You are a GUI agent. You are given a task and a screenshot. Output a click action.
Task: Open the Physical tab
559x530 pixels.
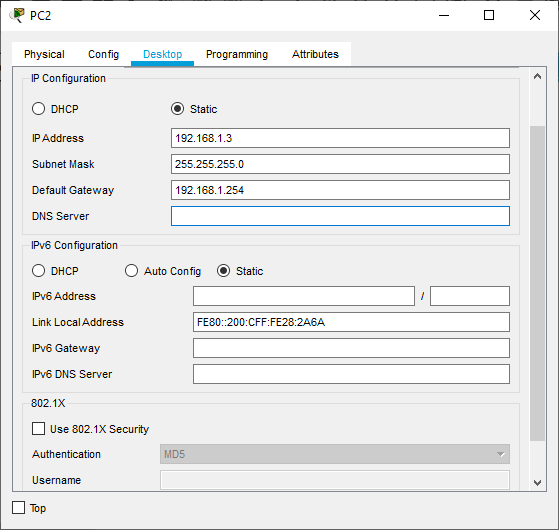44,54
